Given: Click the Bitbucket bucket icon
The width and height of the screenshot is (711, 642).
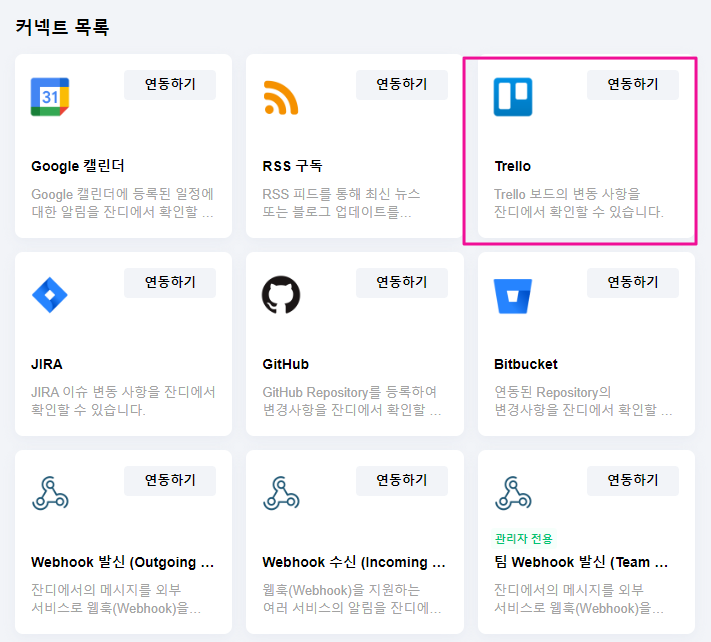Looking at the screenshot, I should click(513, 296).
